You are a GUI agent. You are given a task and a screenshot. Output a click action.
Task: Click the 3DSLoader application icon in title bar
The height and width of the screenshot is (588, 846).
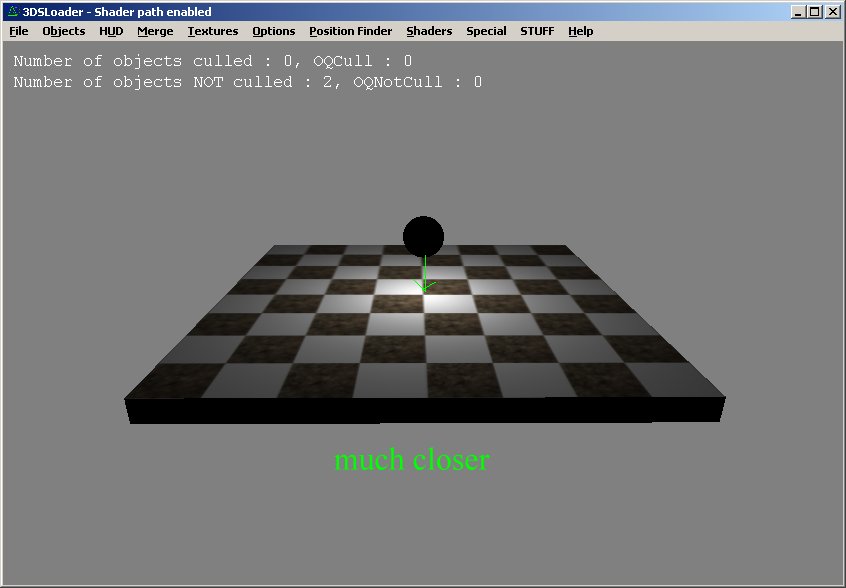coord(13,11)
